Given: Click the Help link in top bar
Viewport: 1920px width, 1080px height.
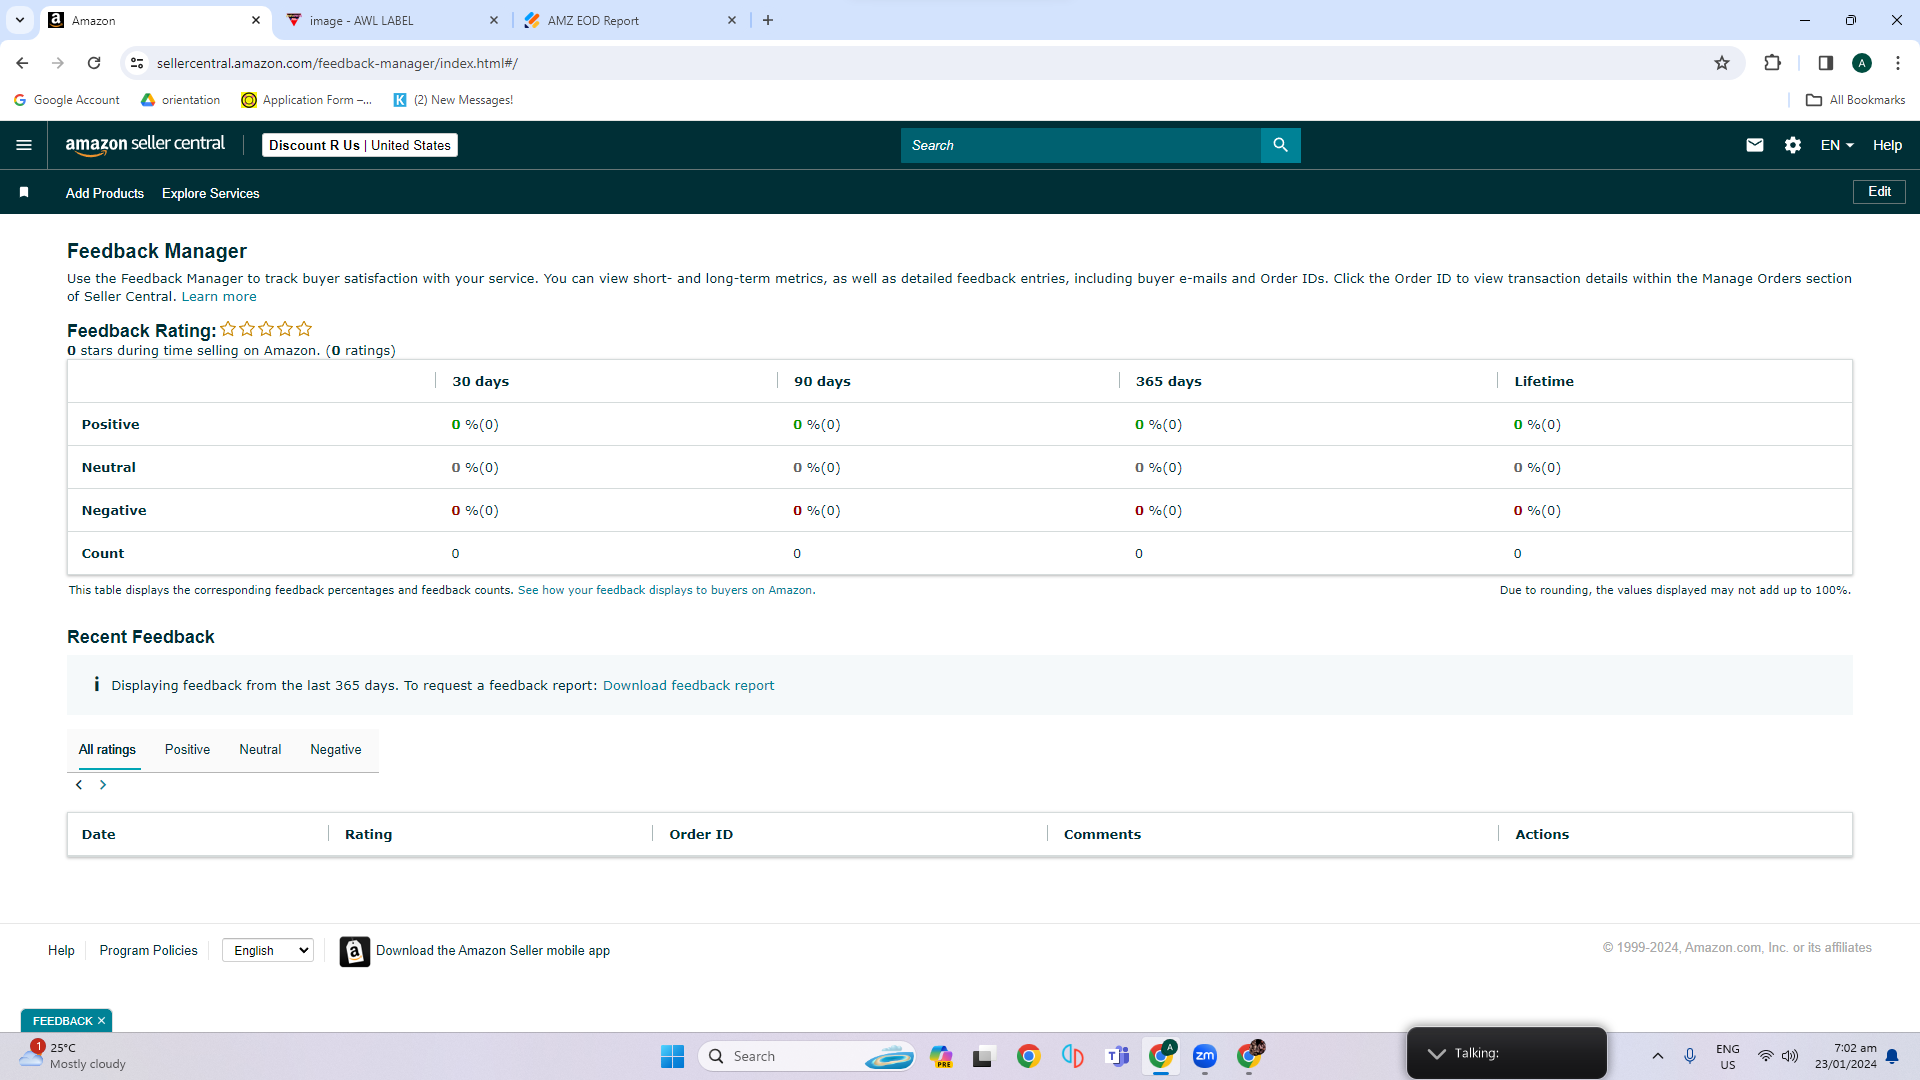Looking at the screenshot, I should coord(1887,145).
